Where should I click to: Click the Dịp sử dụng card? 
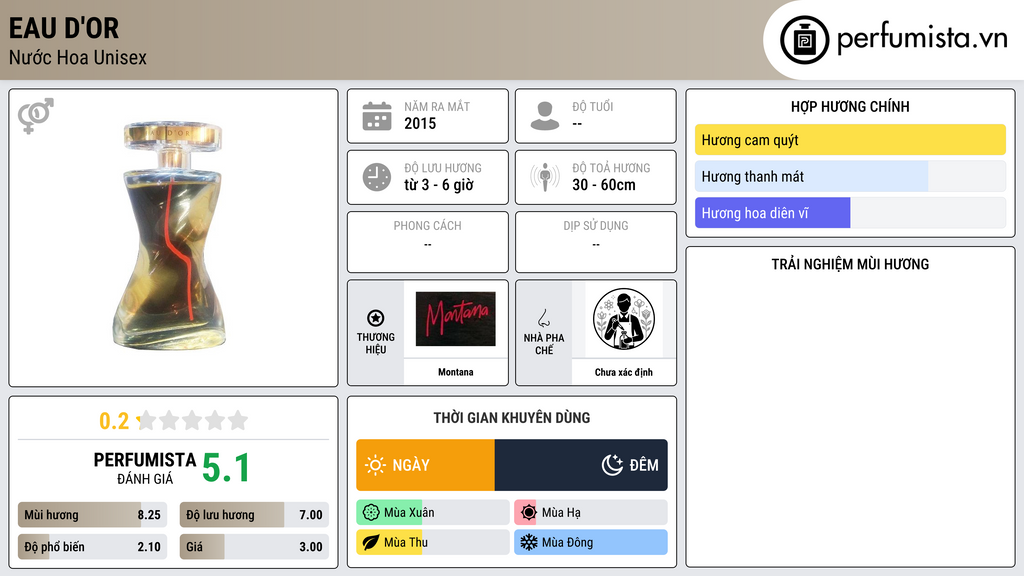coord(596,242)
